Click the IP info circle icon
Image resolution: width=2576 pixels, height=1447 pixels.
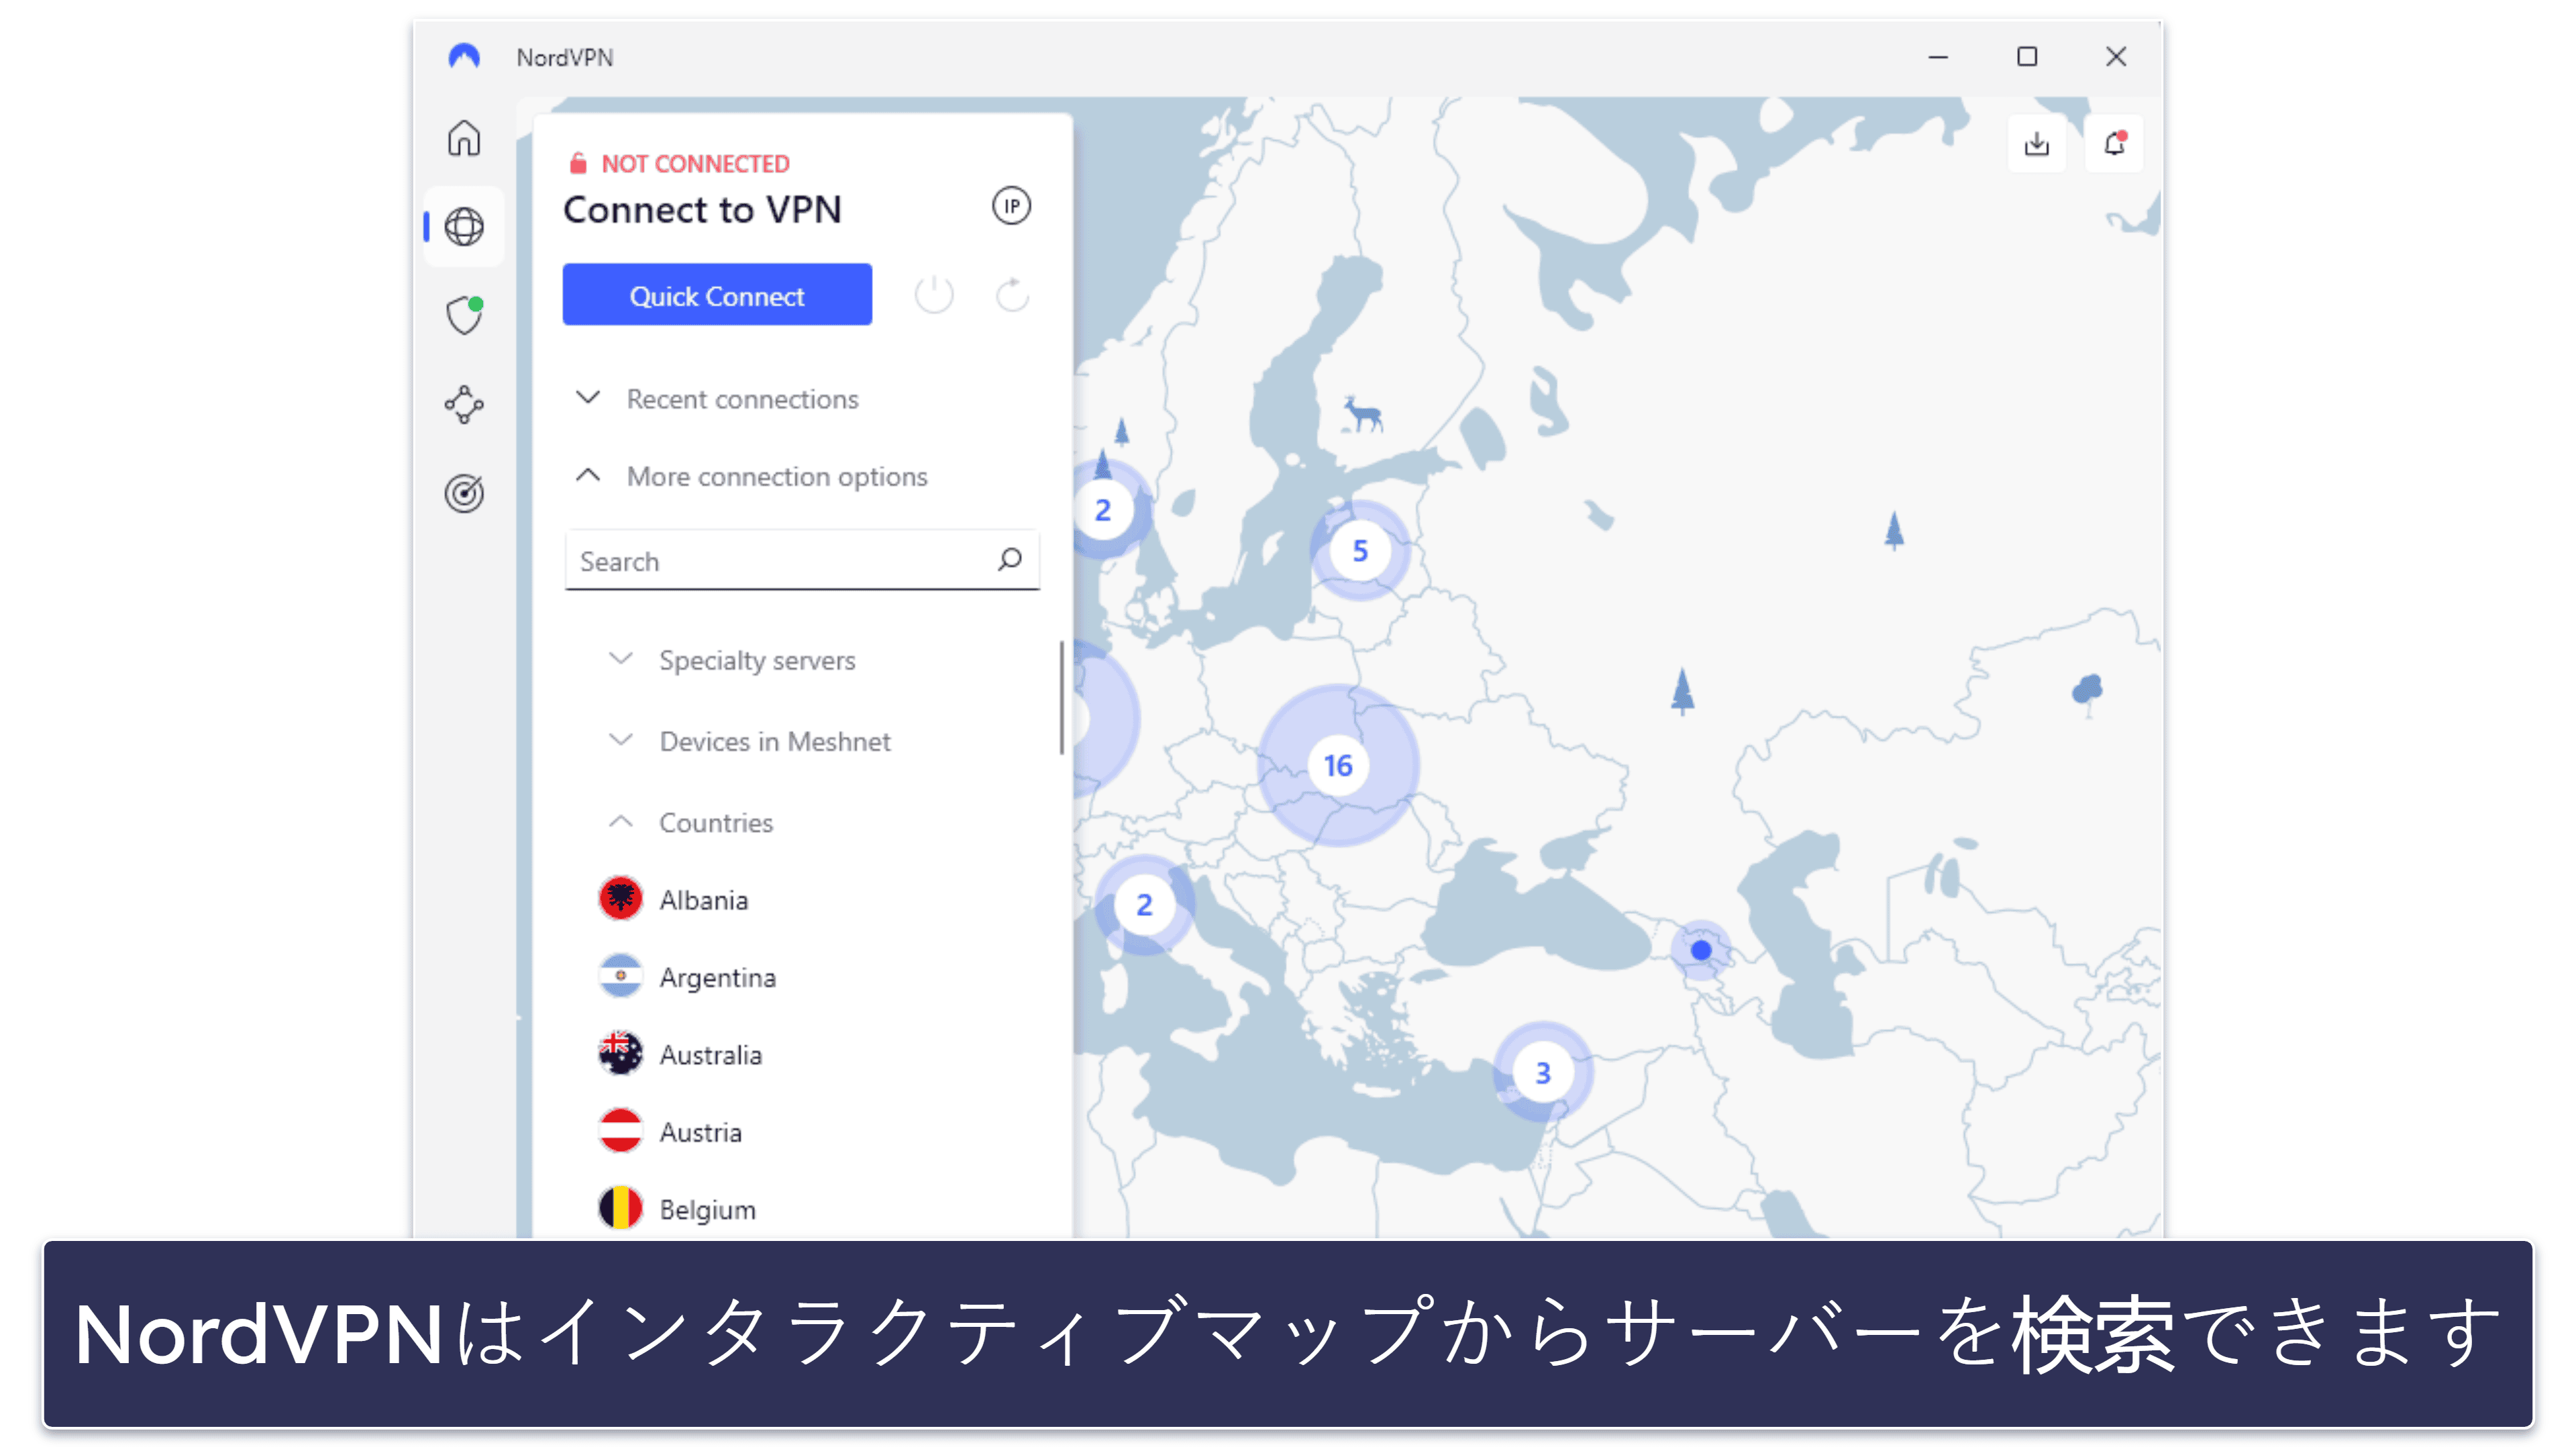point(1011,206)
